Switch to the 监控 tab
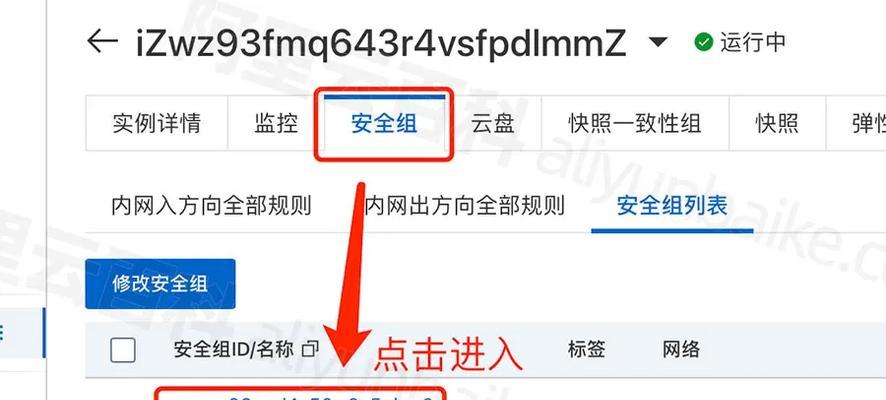 point(276,123)
